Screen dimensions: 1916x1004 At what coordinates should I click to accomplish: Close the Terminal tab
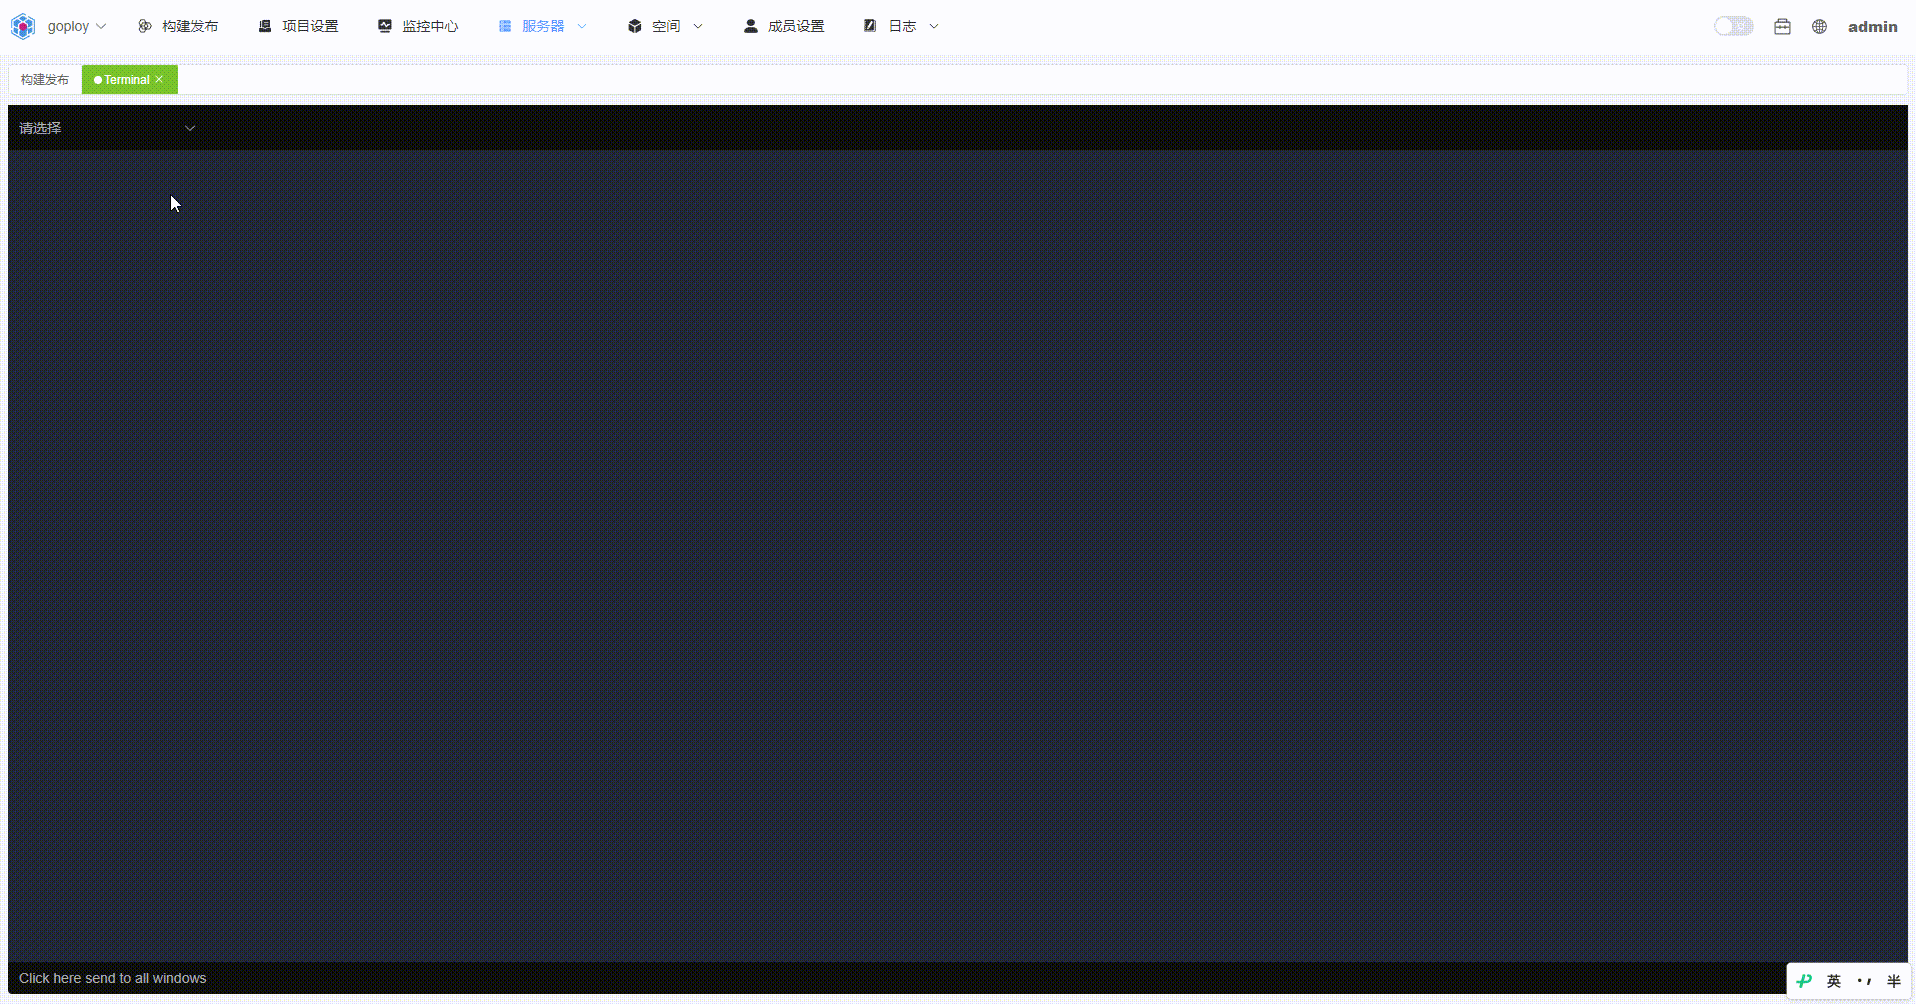[159, 80]
